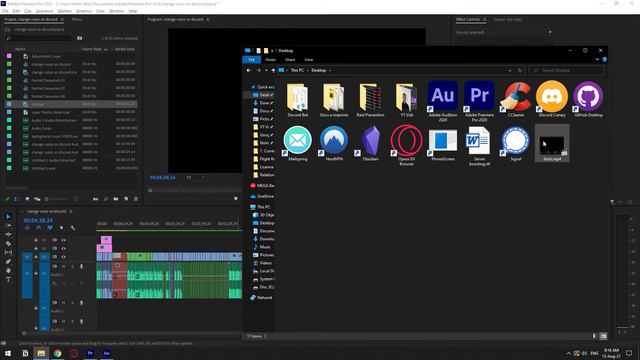Select the YT Vids folder
This screenshot has width=640, height=360.
pyautogui.click(x=407, y=99)
